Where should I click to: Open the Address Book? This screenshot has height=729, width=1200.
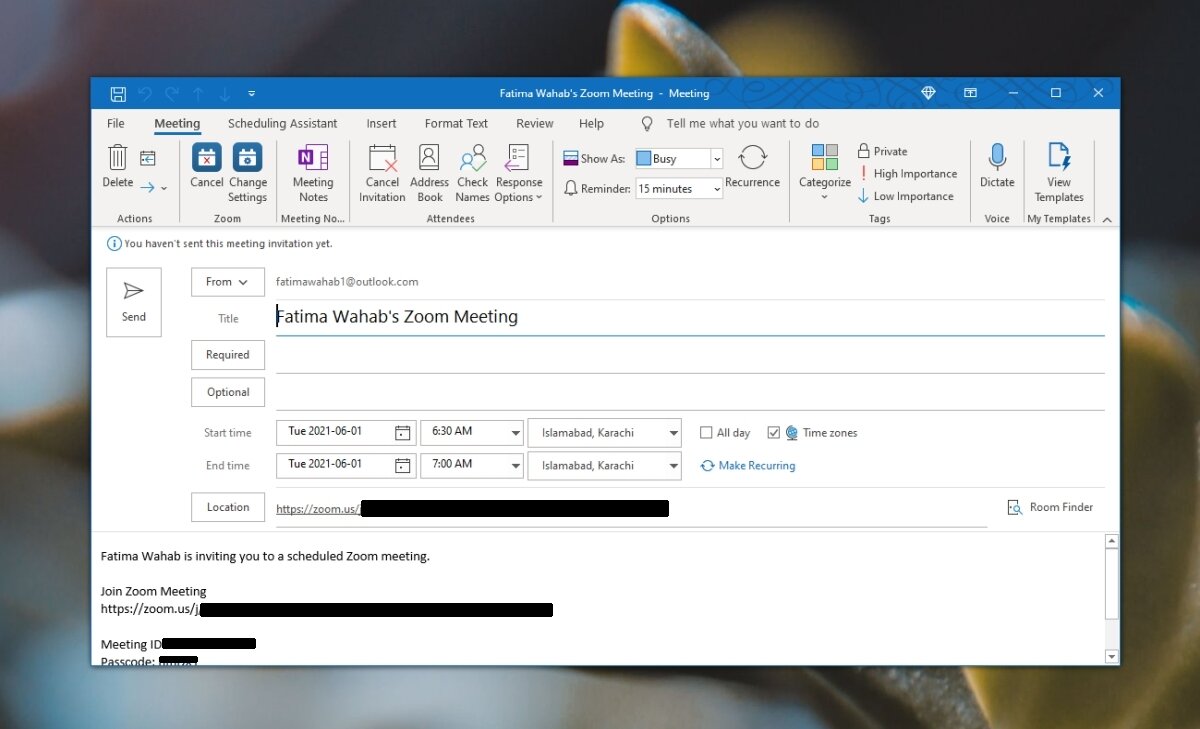429,170
